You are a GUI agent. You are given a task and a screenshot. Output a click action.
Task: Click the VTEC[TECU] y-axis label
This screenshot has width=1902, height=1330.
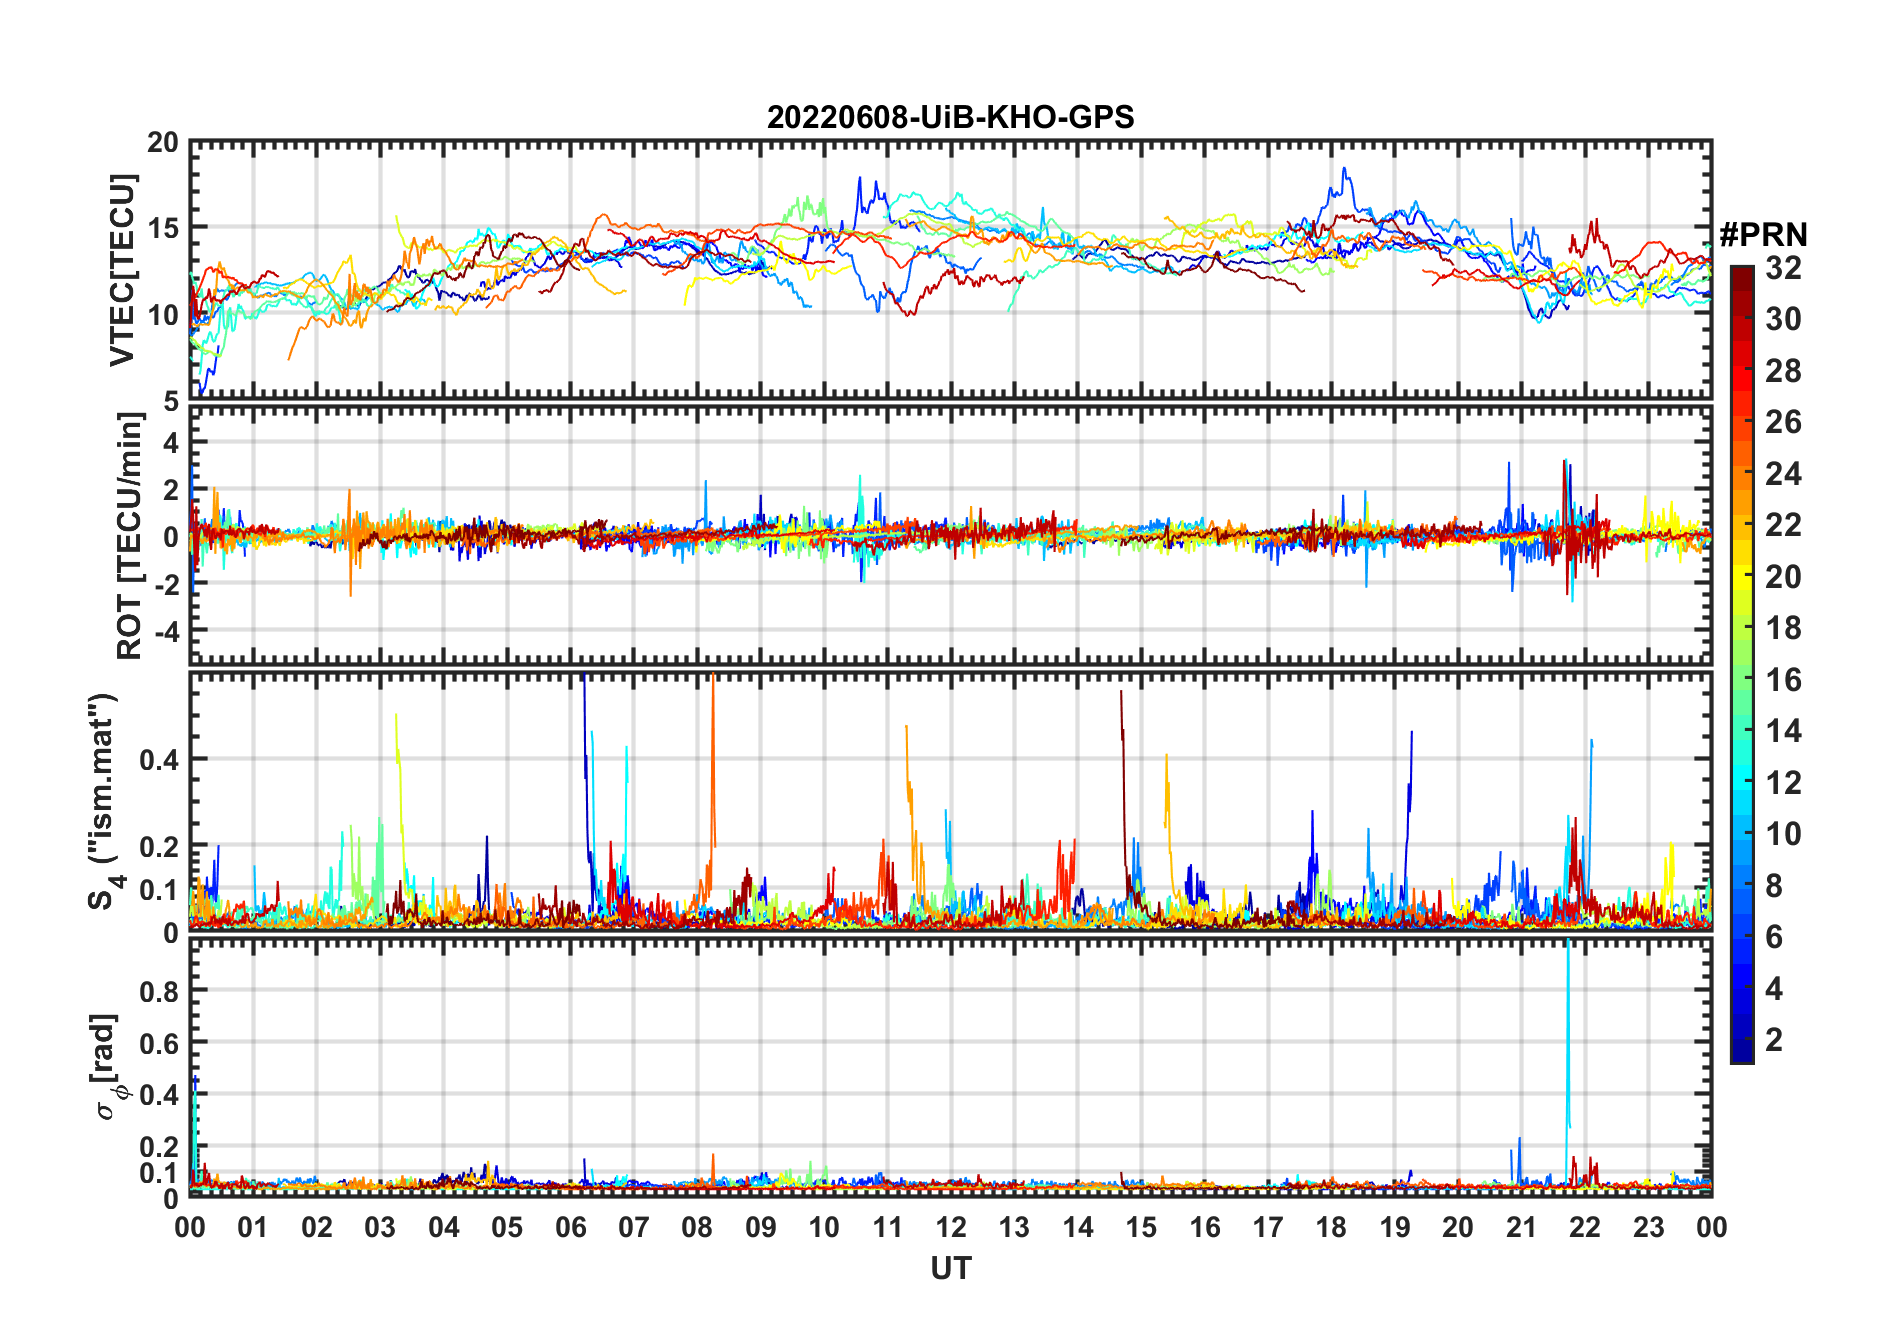[x=122, y=270]
